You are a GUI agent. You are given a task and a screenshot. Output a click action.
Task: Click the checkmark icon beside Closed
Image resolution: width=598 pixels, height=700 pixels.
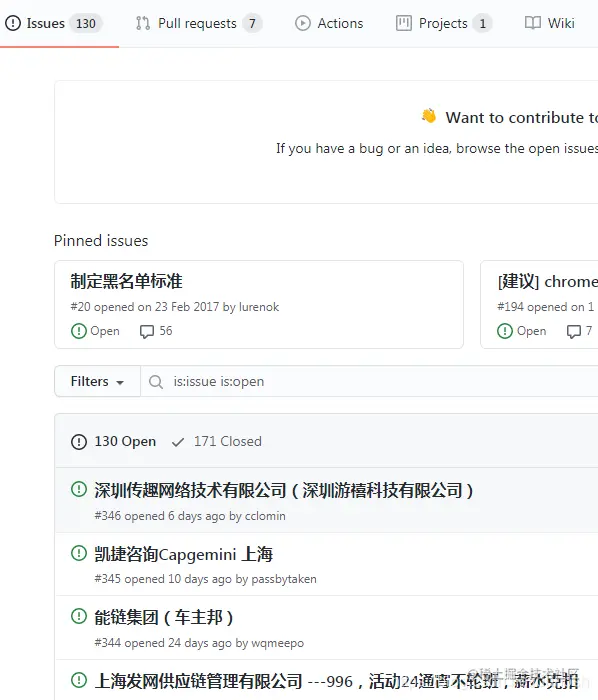[x=178, y=442]
